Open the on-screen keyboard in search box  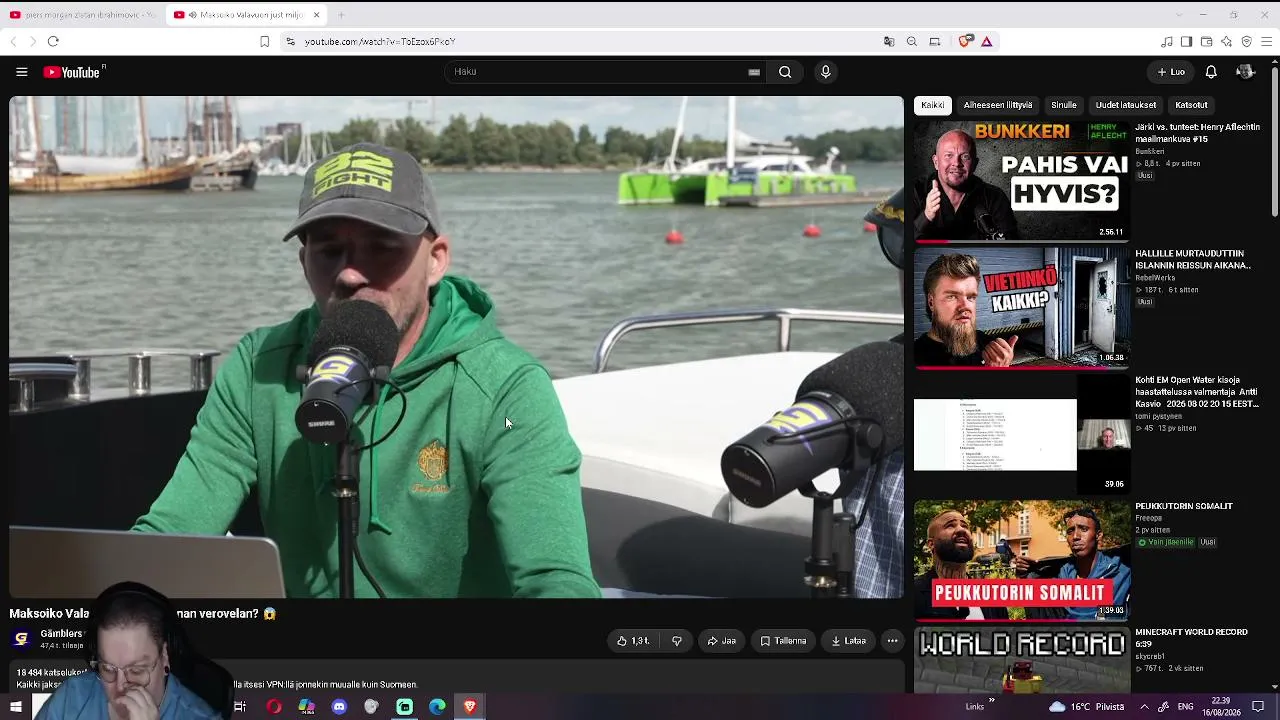[x=754, y=72]
